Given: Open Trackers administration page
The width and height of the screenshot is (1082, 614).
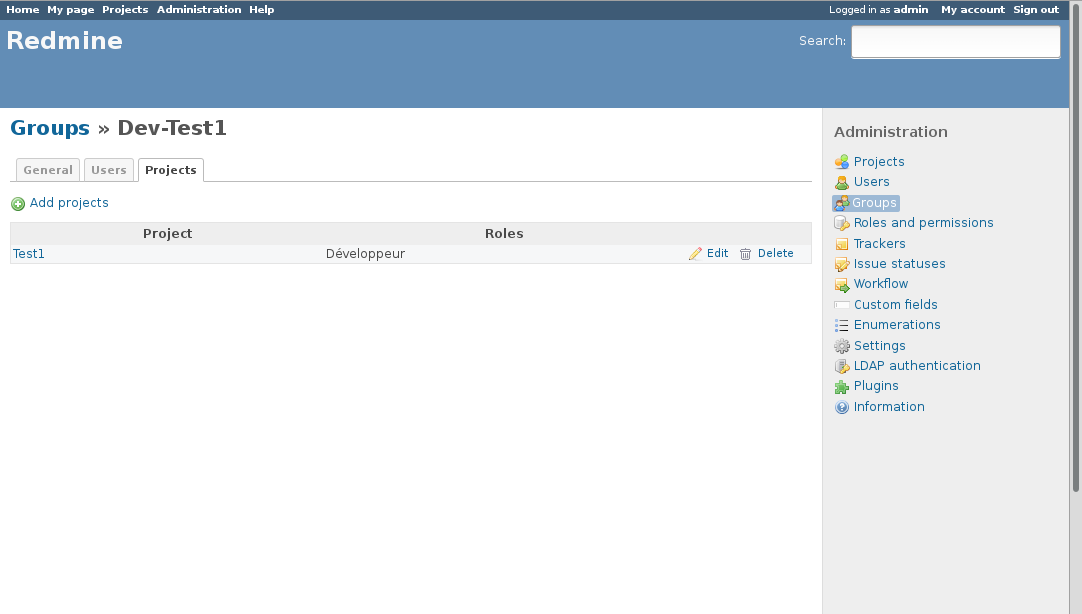Looking at the screenshot, I should pos(879,244).
